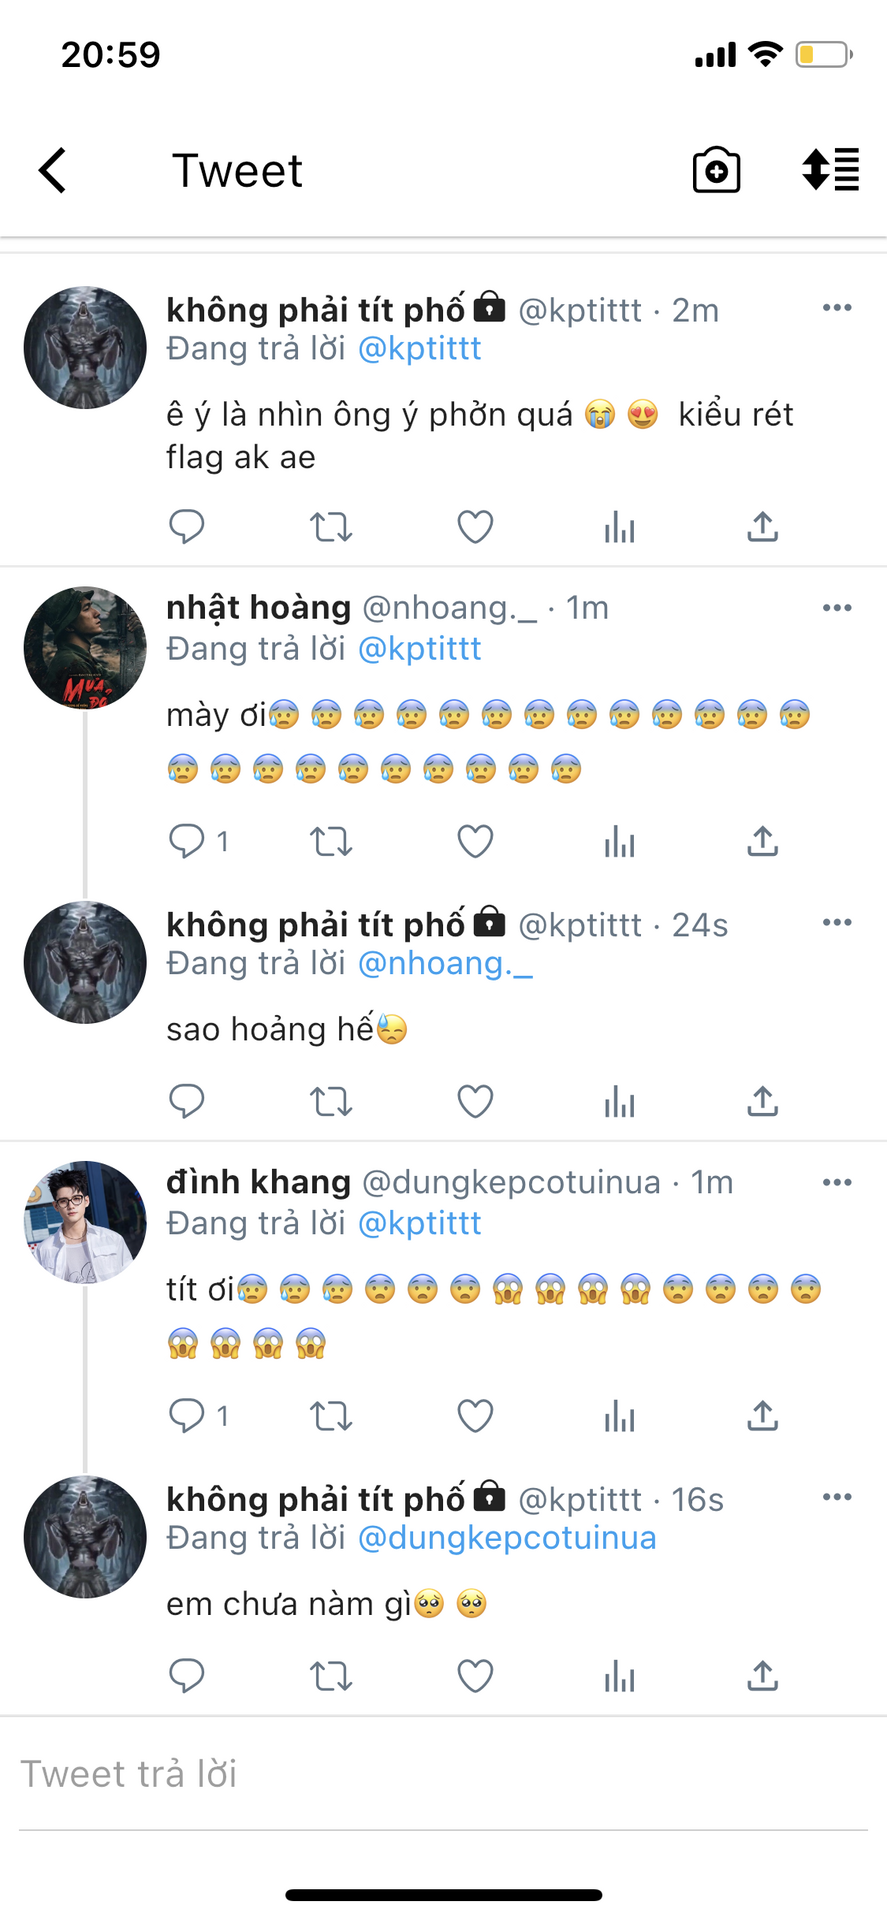Open đình khang's profile picture
This screenshot has height=1920, width=887.
(85, 1222)
